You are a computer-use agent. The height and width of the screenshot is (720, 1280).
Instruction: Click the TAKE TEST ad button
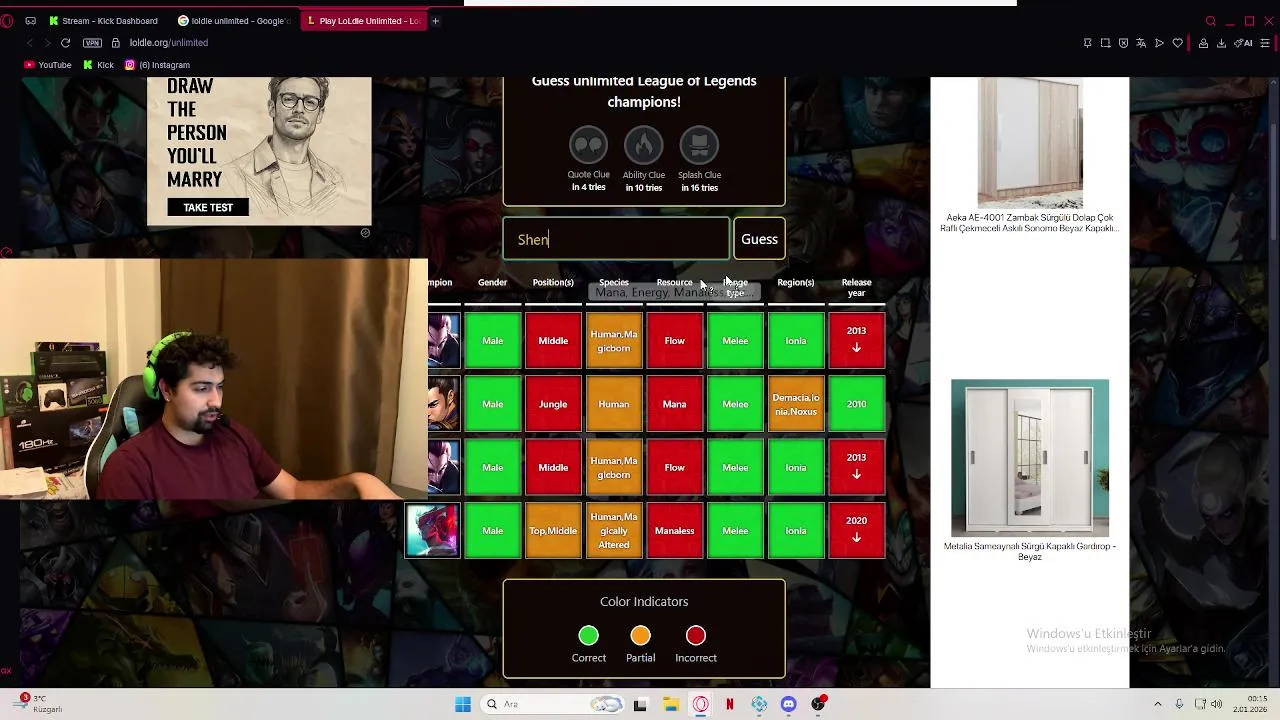pyautogui.click(x=208, y=208)
